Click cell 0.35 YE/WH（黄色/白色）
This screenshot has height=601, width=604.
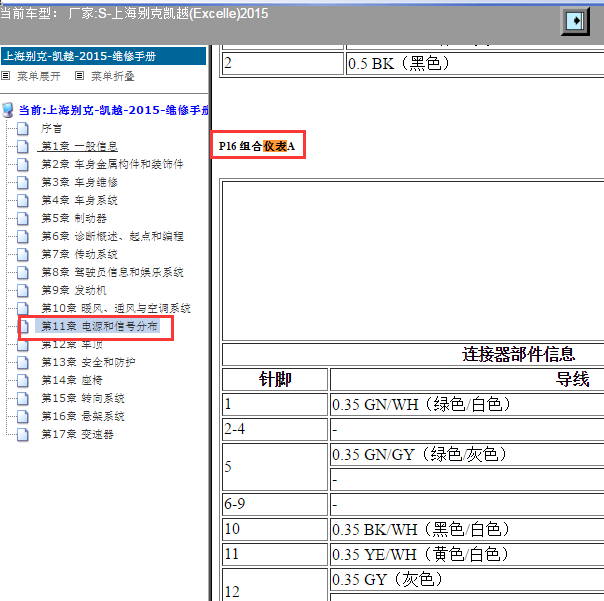click(x=467, y=554)
